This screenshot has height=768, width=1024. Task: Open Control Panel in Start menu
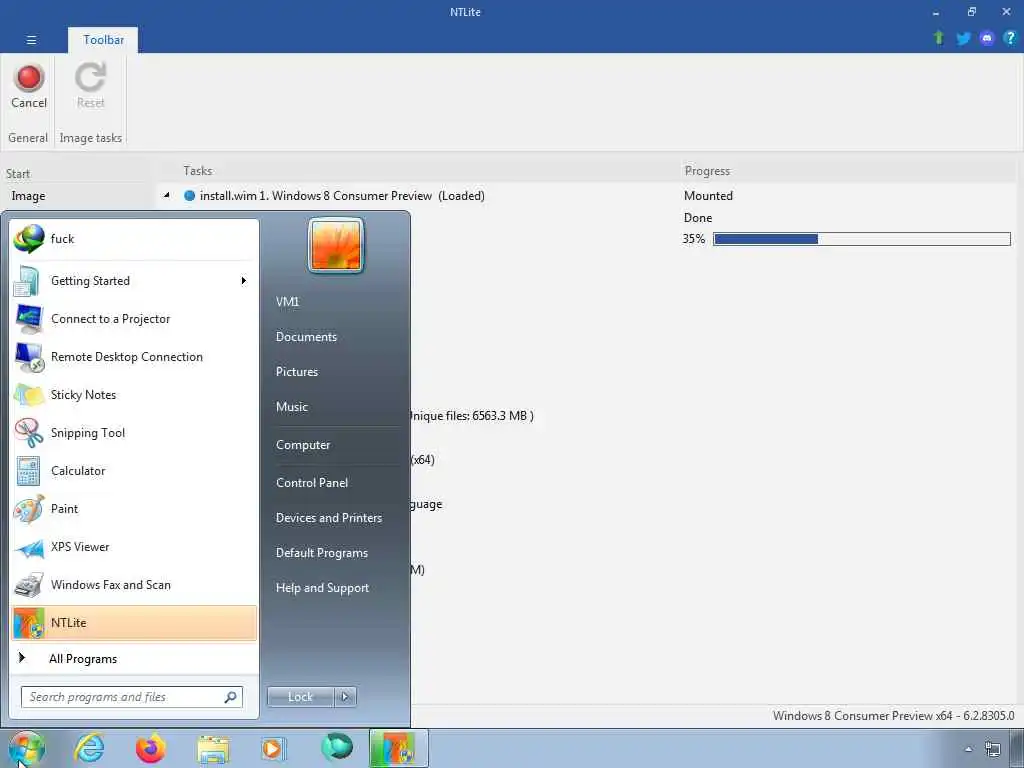coord(312,483)
